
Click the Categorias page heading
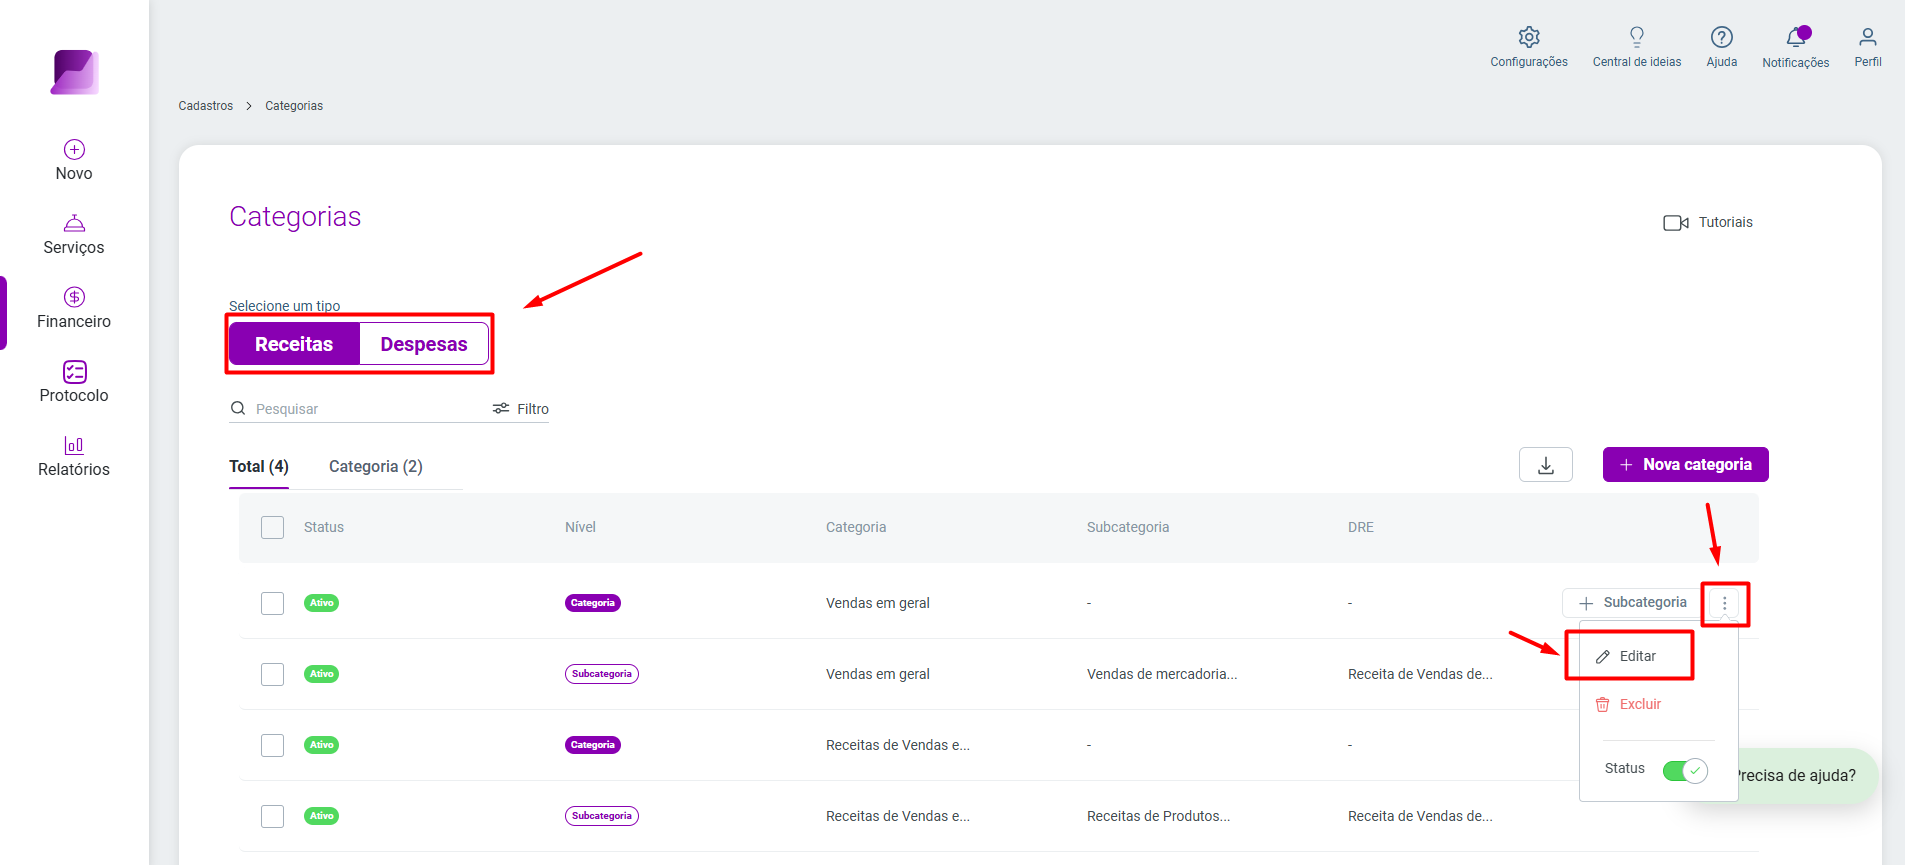coord(295,217)
